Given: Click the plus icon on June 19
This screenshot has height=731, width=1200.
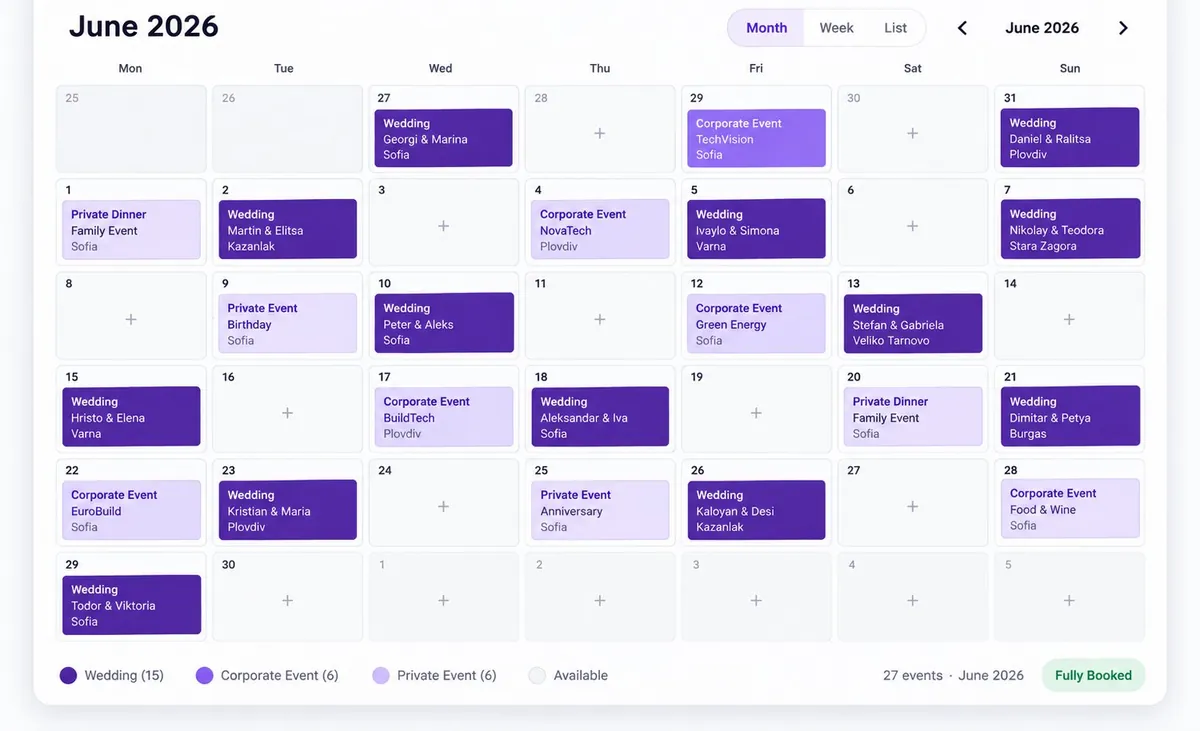Looking at the screenshot, I should pos(756,413).
